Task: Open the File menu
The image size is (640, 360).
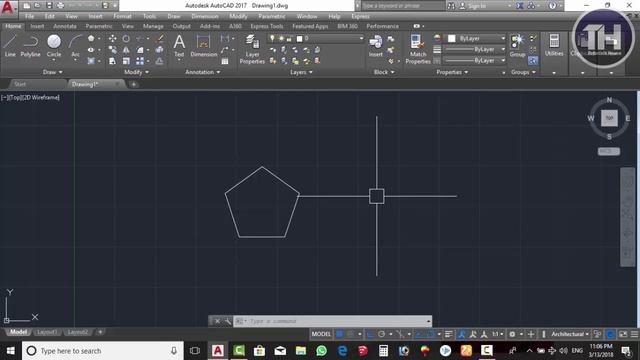Action: pos(29,16)
